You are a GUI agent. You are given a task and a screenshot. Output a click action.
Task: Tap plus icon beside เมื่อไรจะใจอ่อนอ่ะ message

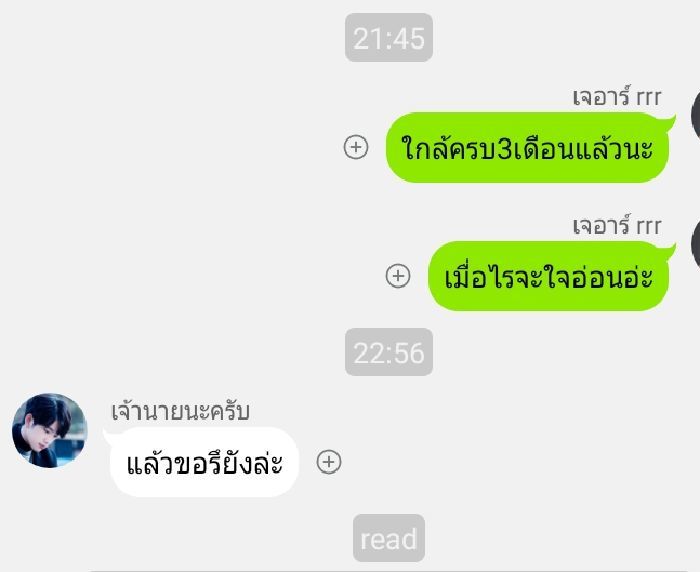pyautogui.click(x=398, y=276)
